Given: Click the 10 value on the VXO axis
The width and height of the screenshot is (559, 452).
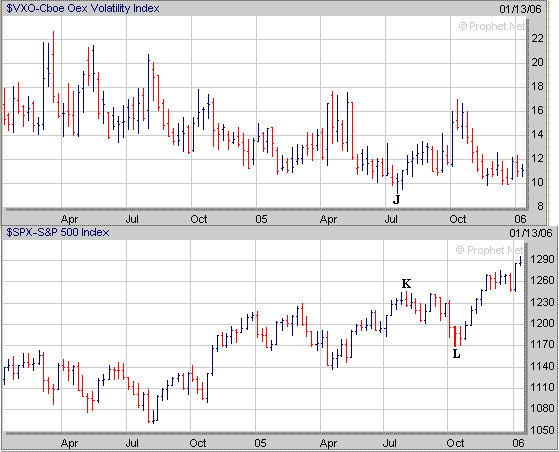Looking at the screenshot, I should click(x=537, y=182).
